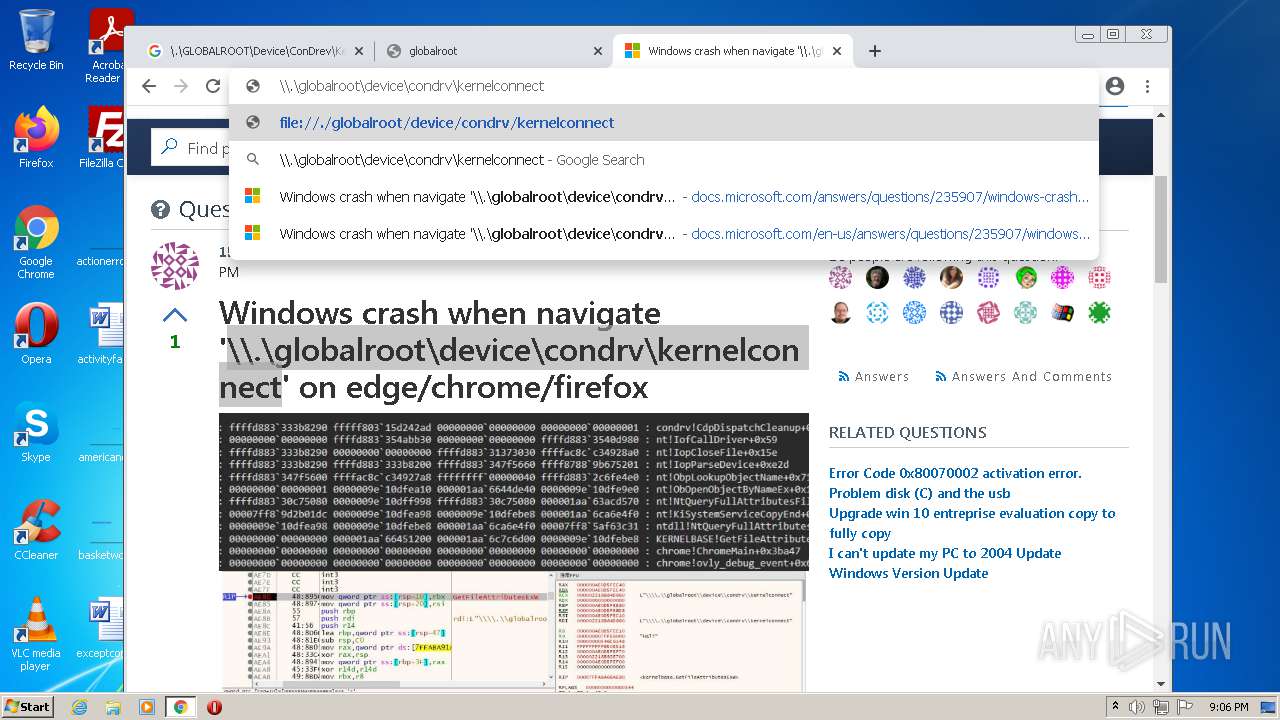
Task: Close the 'Windows crash when navigate' tab
Action: point(837,51)
